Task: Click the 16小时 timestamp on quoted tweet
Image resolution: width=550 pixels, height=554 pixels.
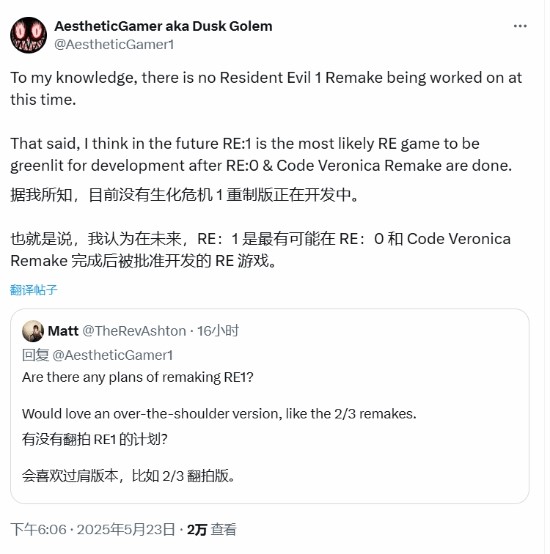Action: (218, 331)
